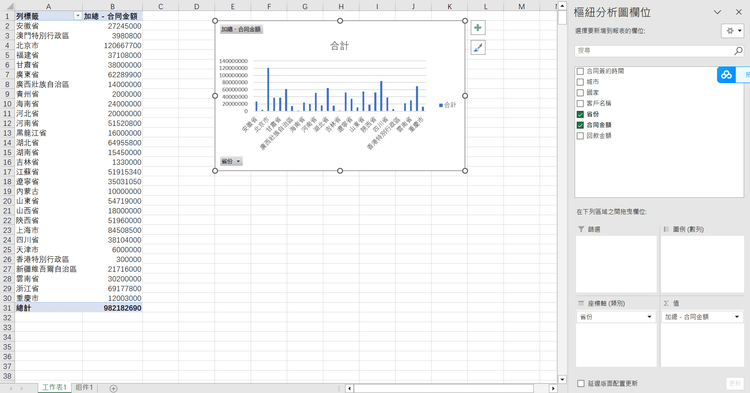This screenshot has height=393, width=750.
Task: Expand the 加總 - 合同金額 values dropdown
Action: click(737, 317)
